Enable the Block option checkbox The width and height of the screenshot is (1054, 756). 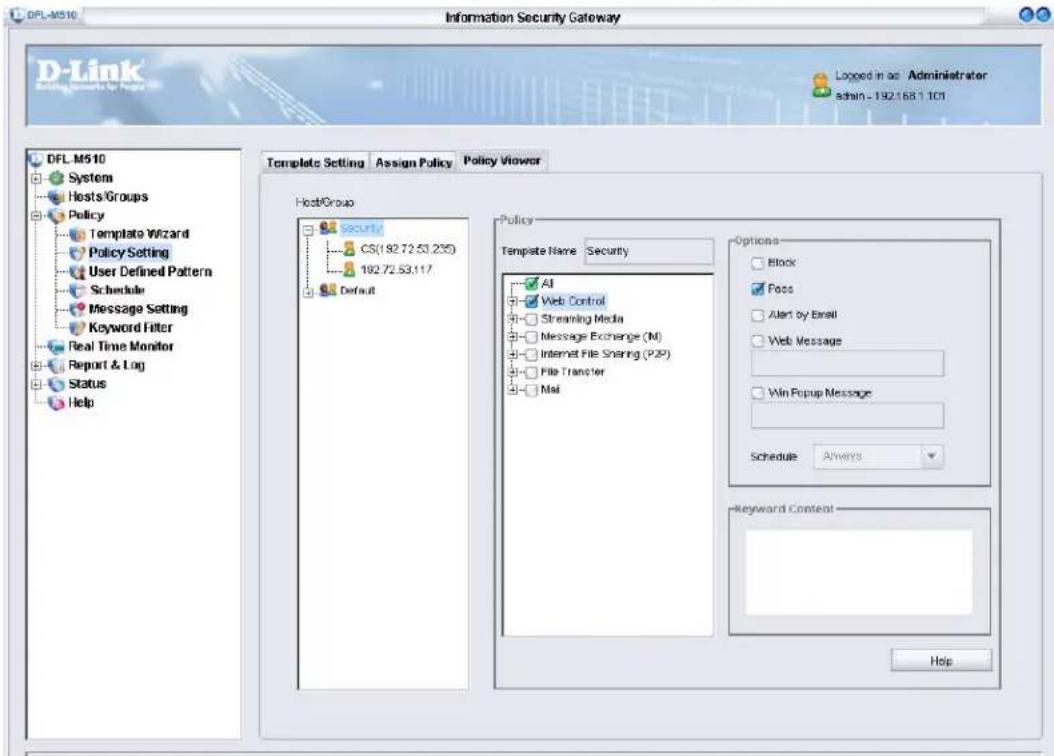[x=758, y=263]
